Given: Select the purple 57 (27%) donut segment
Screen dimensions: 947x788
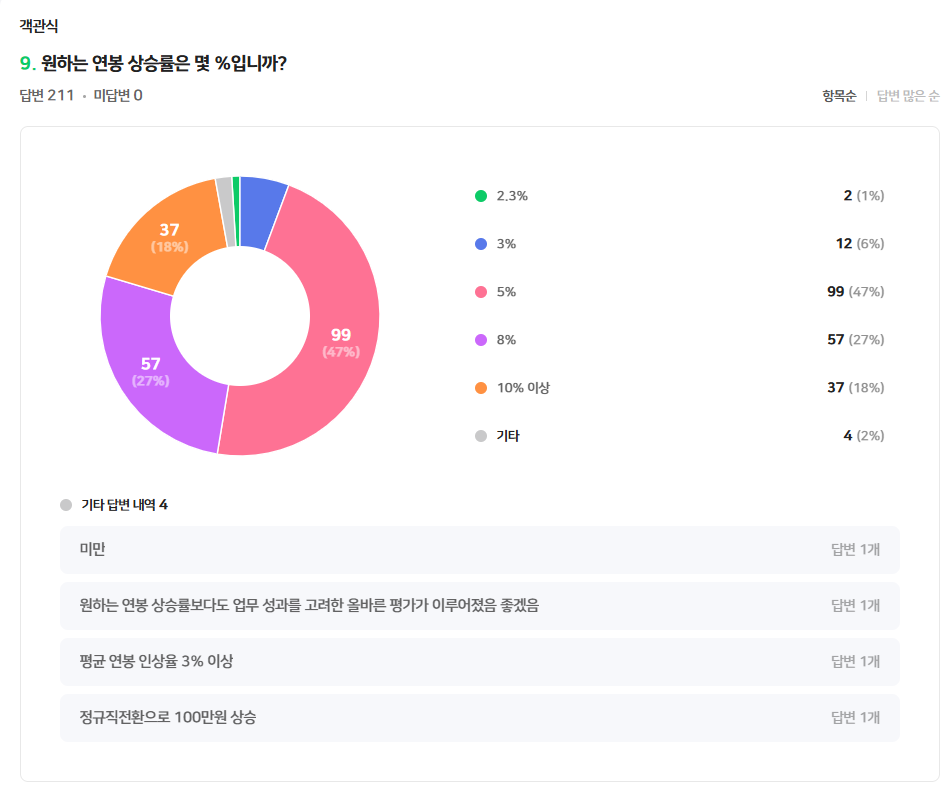Looking at the screenshot, I should click(x=152, y=370).
